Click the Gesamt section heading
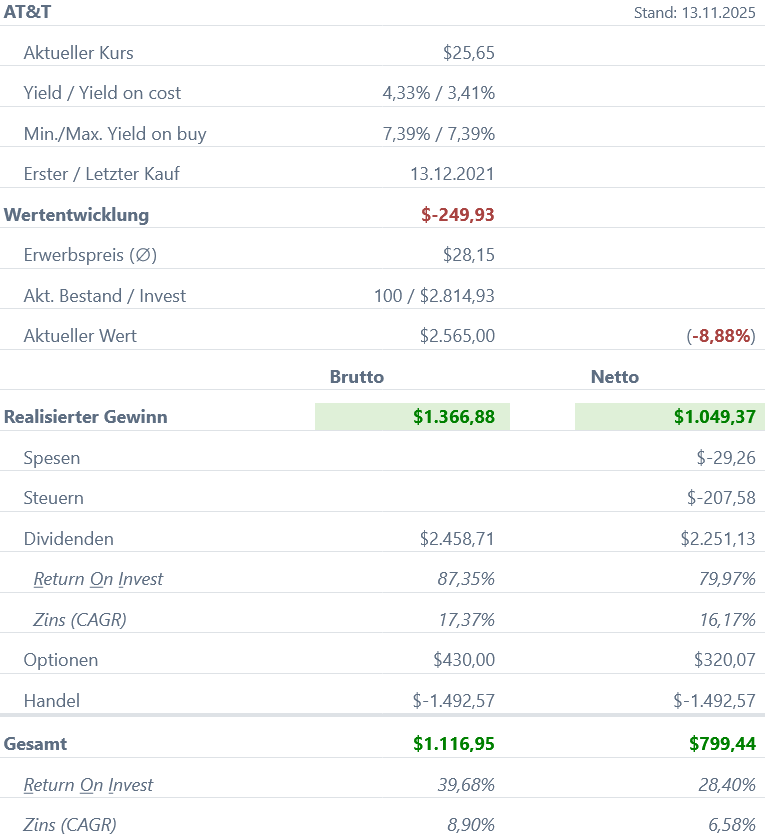 point(36,744)
